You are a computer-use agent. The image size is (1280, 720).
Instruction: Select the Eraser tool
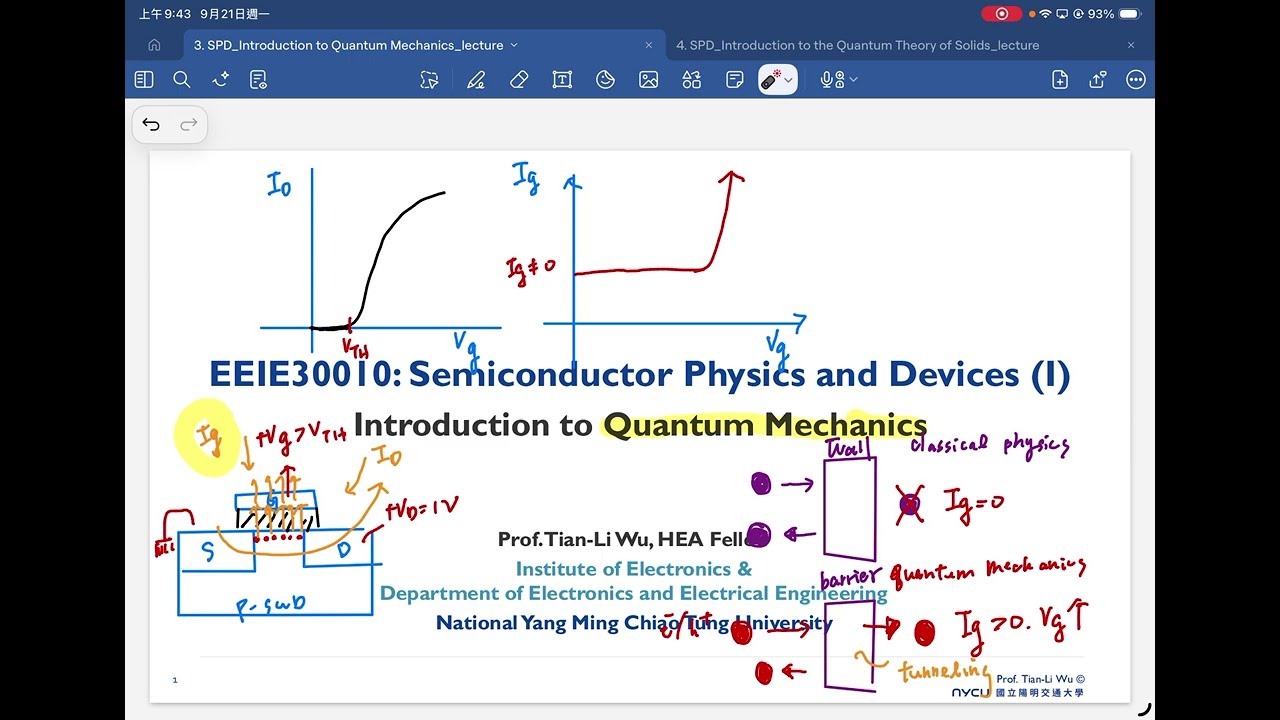point(518,80)
